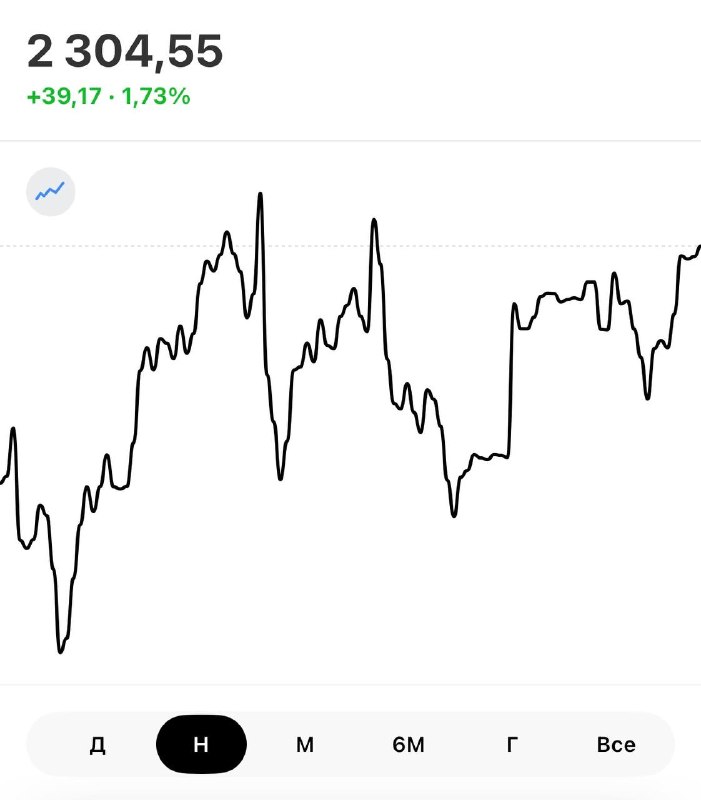Show the Г yearly period
Screen dimensions: 701x800
point(512,745)
